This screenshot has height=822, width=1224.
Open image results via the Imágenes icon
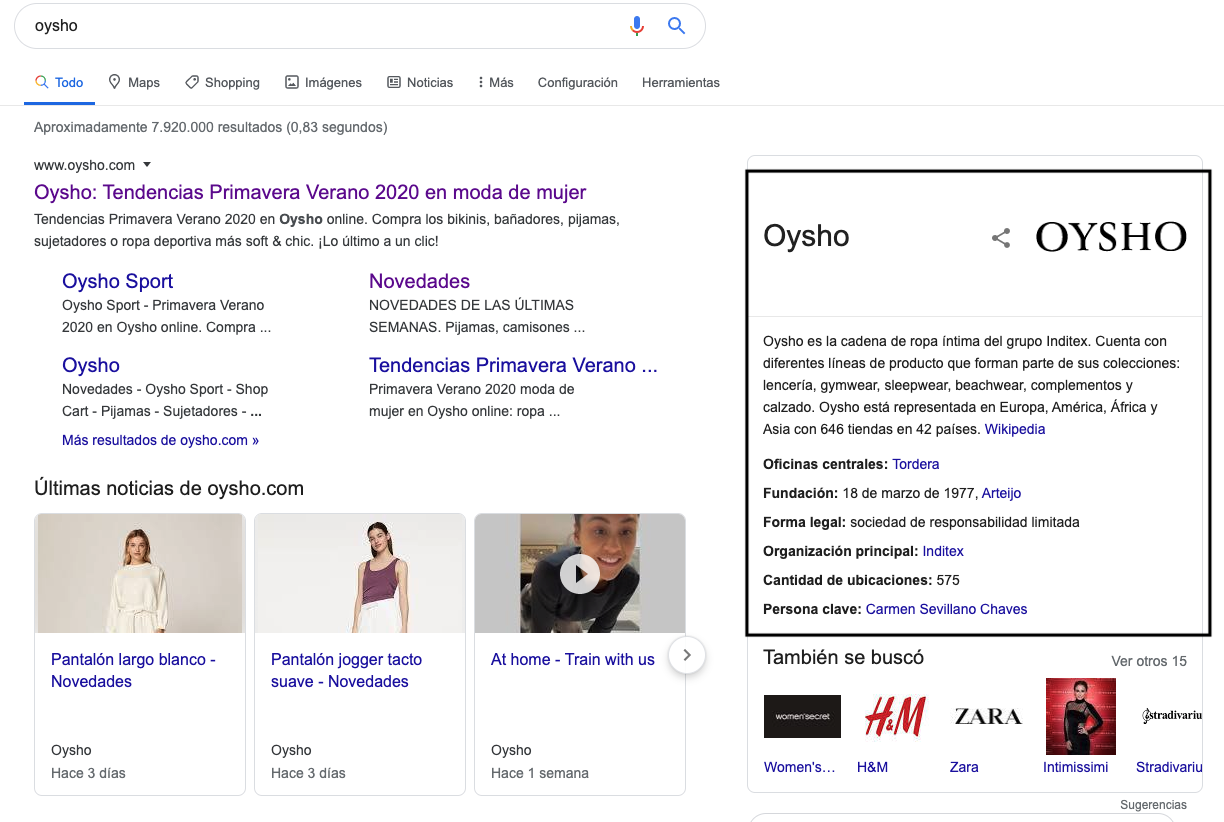(x=293, y=82)
